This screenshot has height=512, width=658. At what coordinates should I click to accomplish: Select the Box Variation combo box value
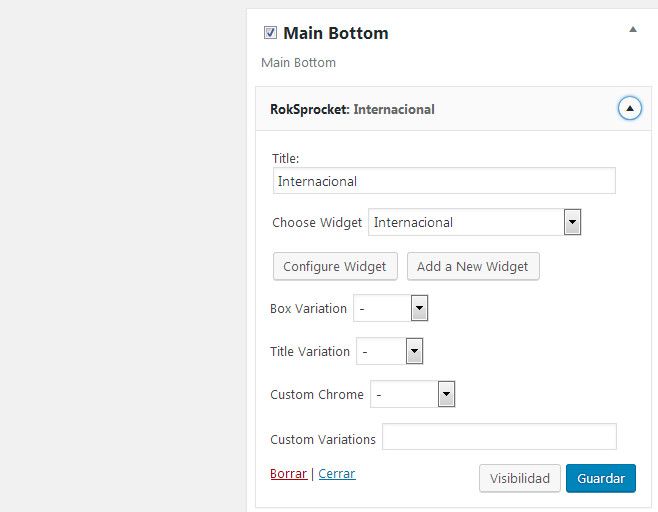[x=391, y=308]
